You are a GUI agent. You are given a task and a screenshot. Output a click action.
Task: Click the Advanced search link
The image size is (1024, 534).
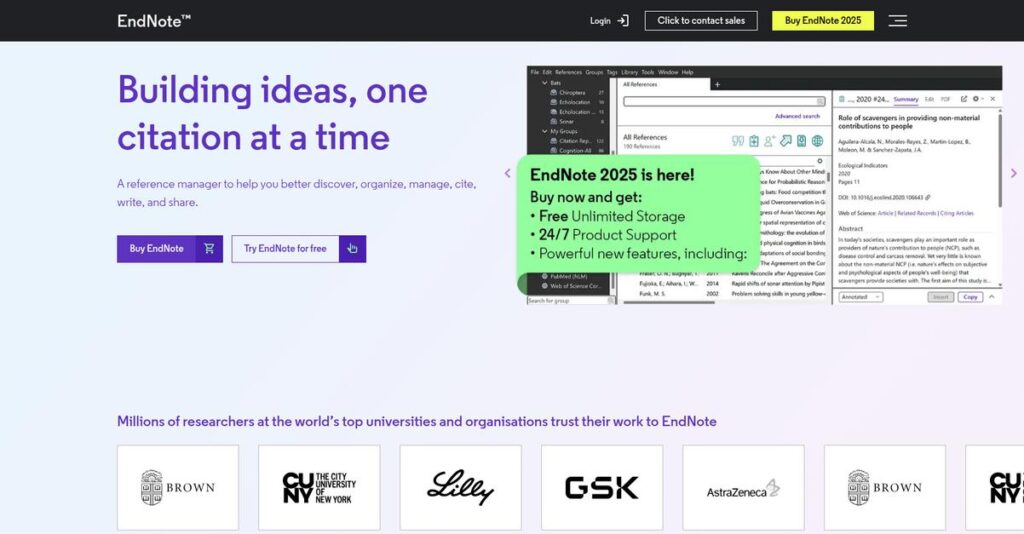pos(797,116)
